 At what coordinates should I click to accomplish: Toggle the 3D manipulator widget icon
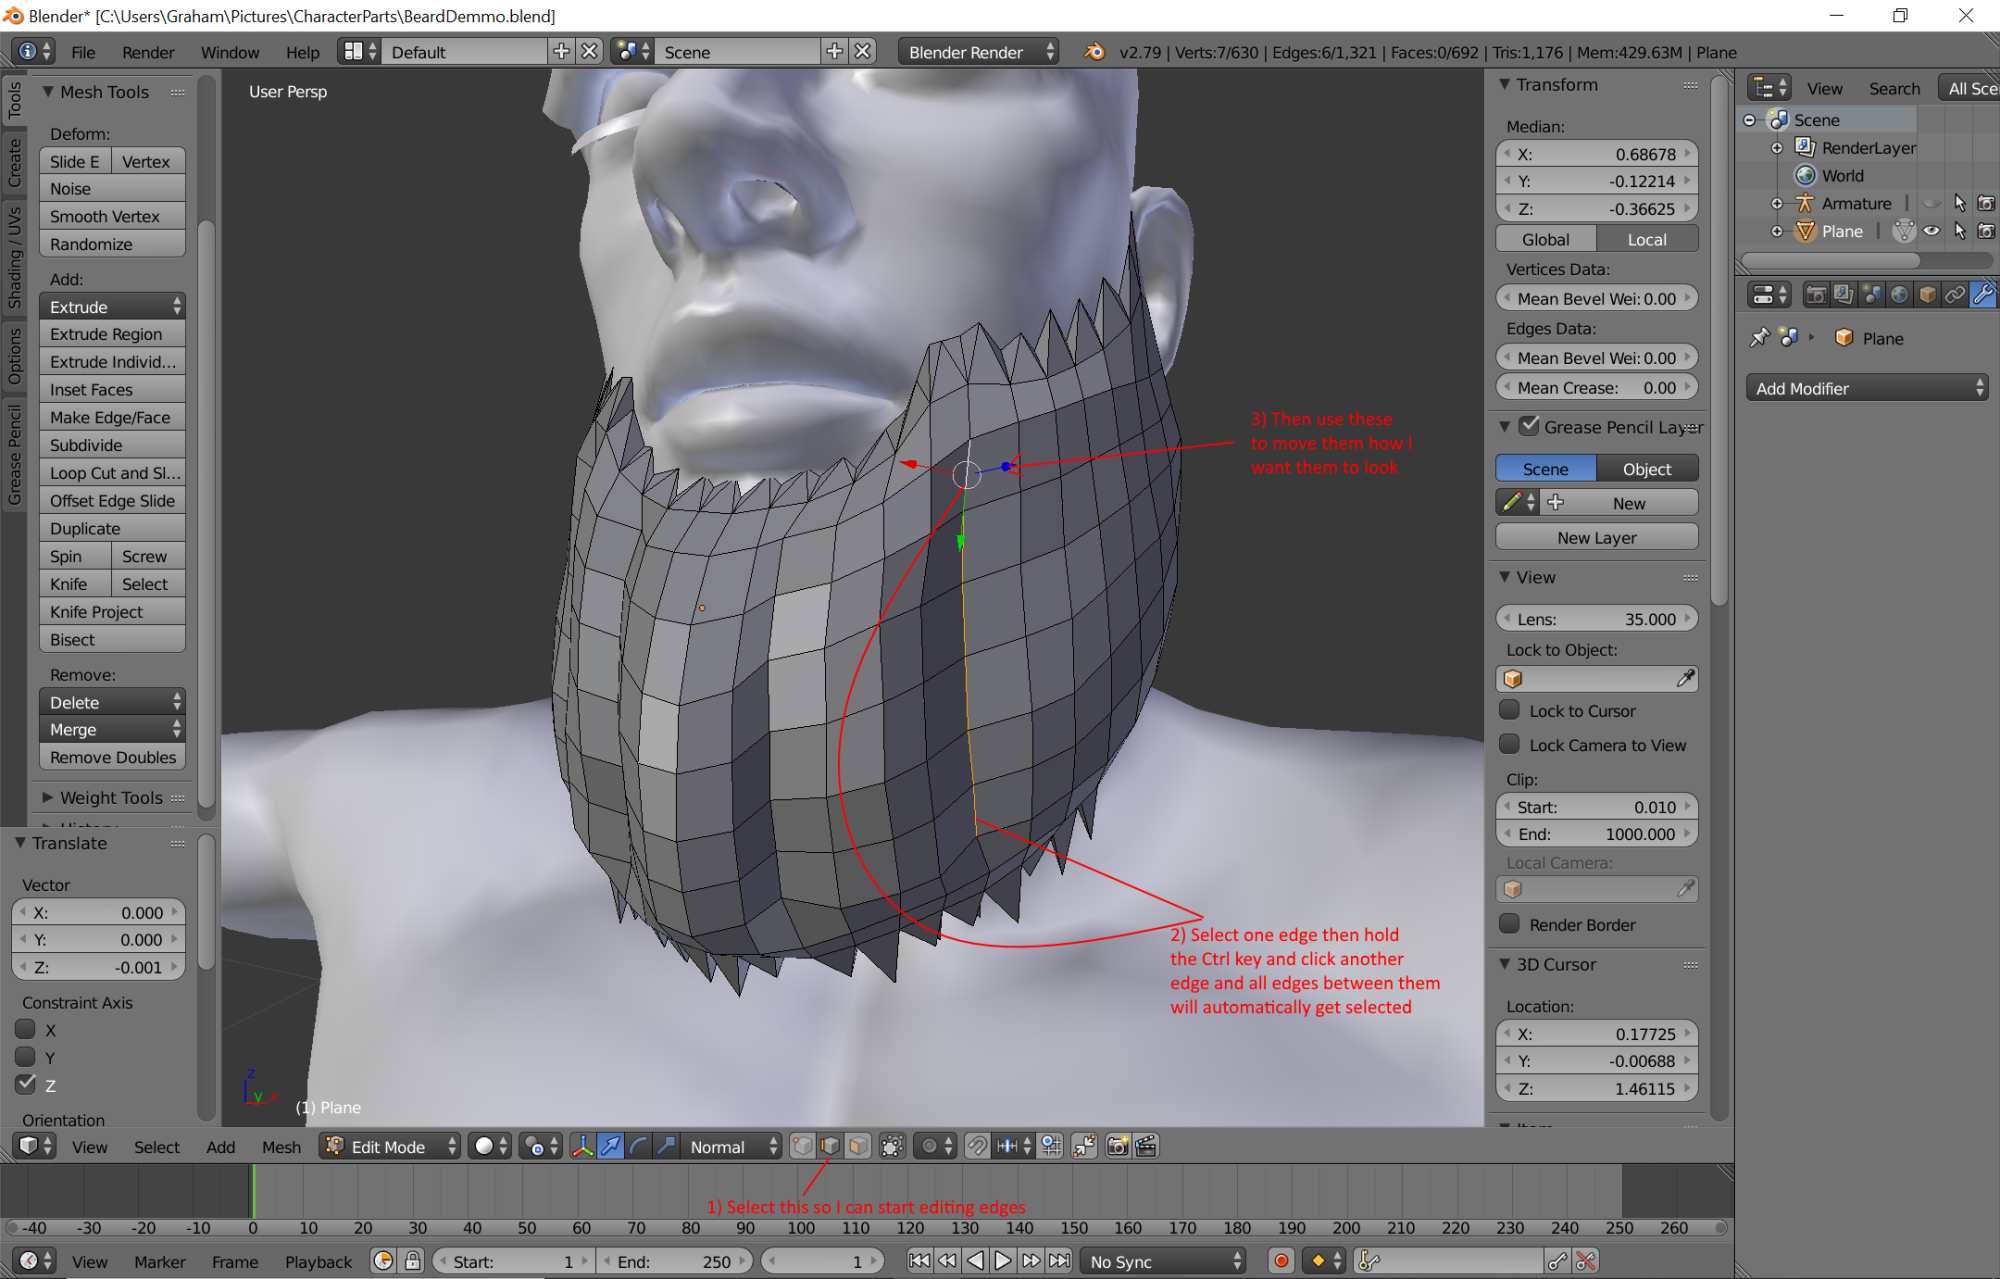pos(582,1146)
